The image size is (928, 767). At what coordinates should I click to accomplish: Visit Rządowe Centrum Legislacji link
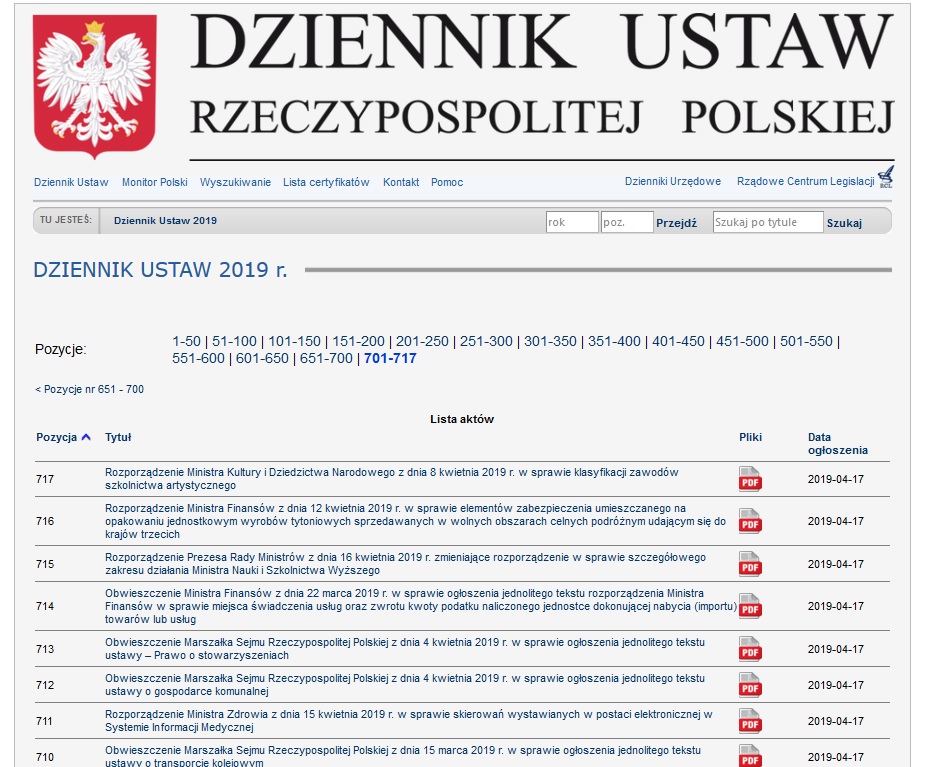[x=805, y=181]
